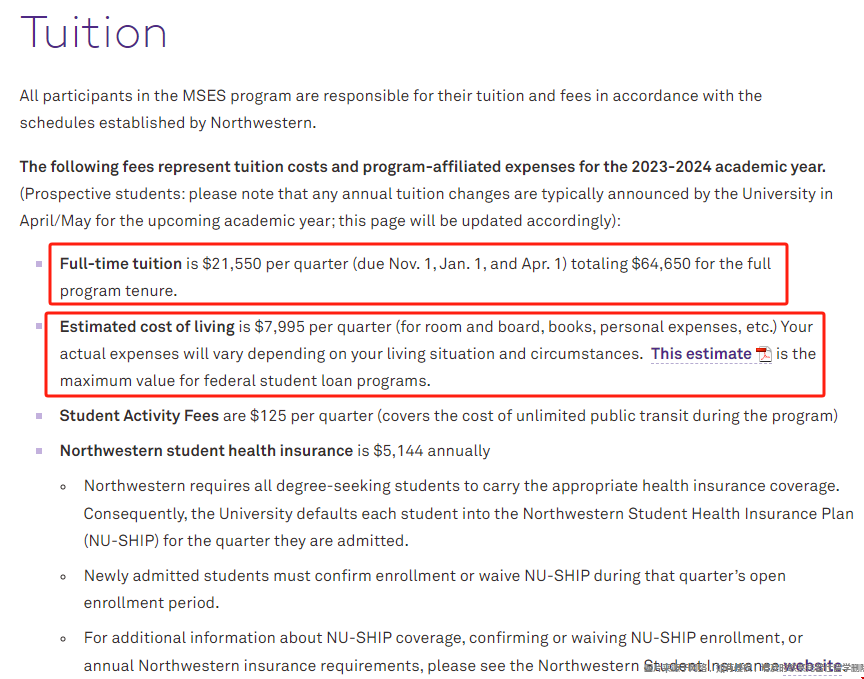Click the $64,650 total tuition amount

click(665, 264)
